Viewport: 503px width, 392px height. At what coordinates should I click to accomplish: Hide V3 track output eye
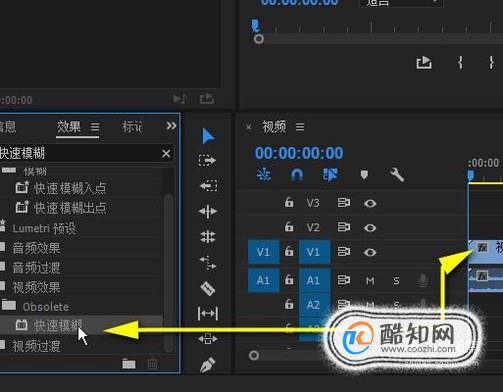pyautogui.click(x=370, y=203)
